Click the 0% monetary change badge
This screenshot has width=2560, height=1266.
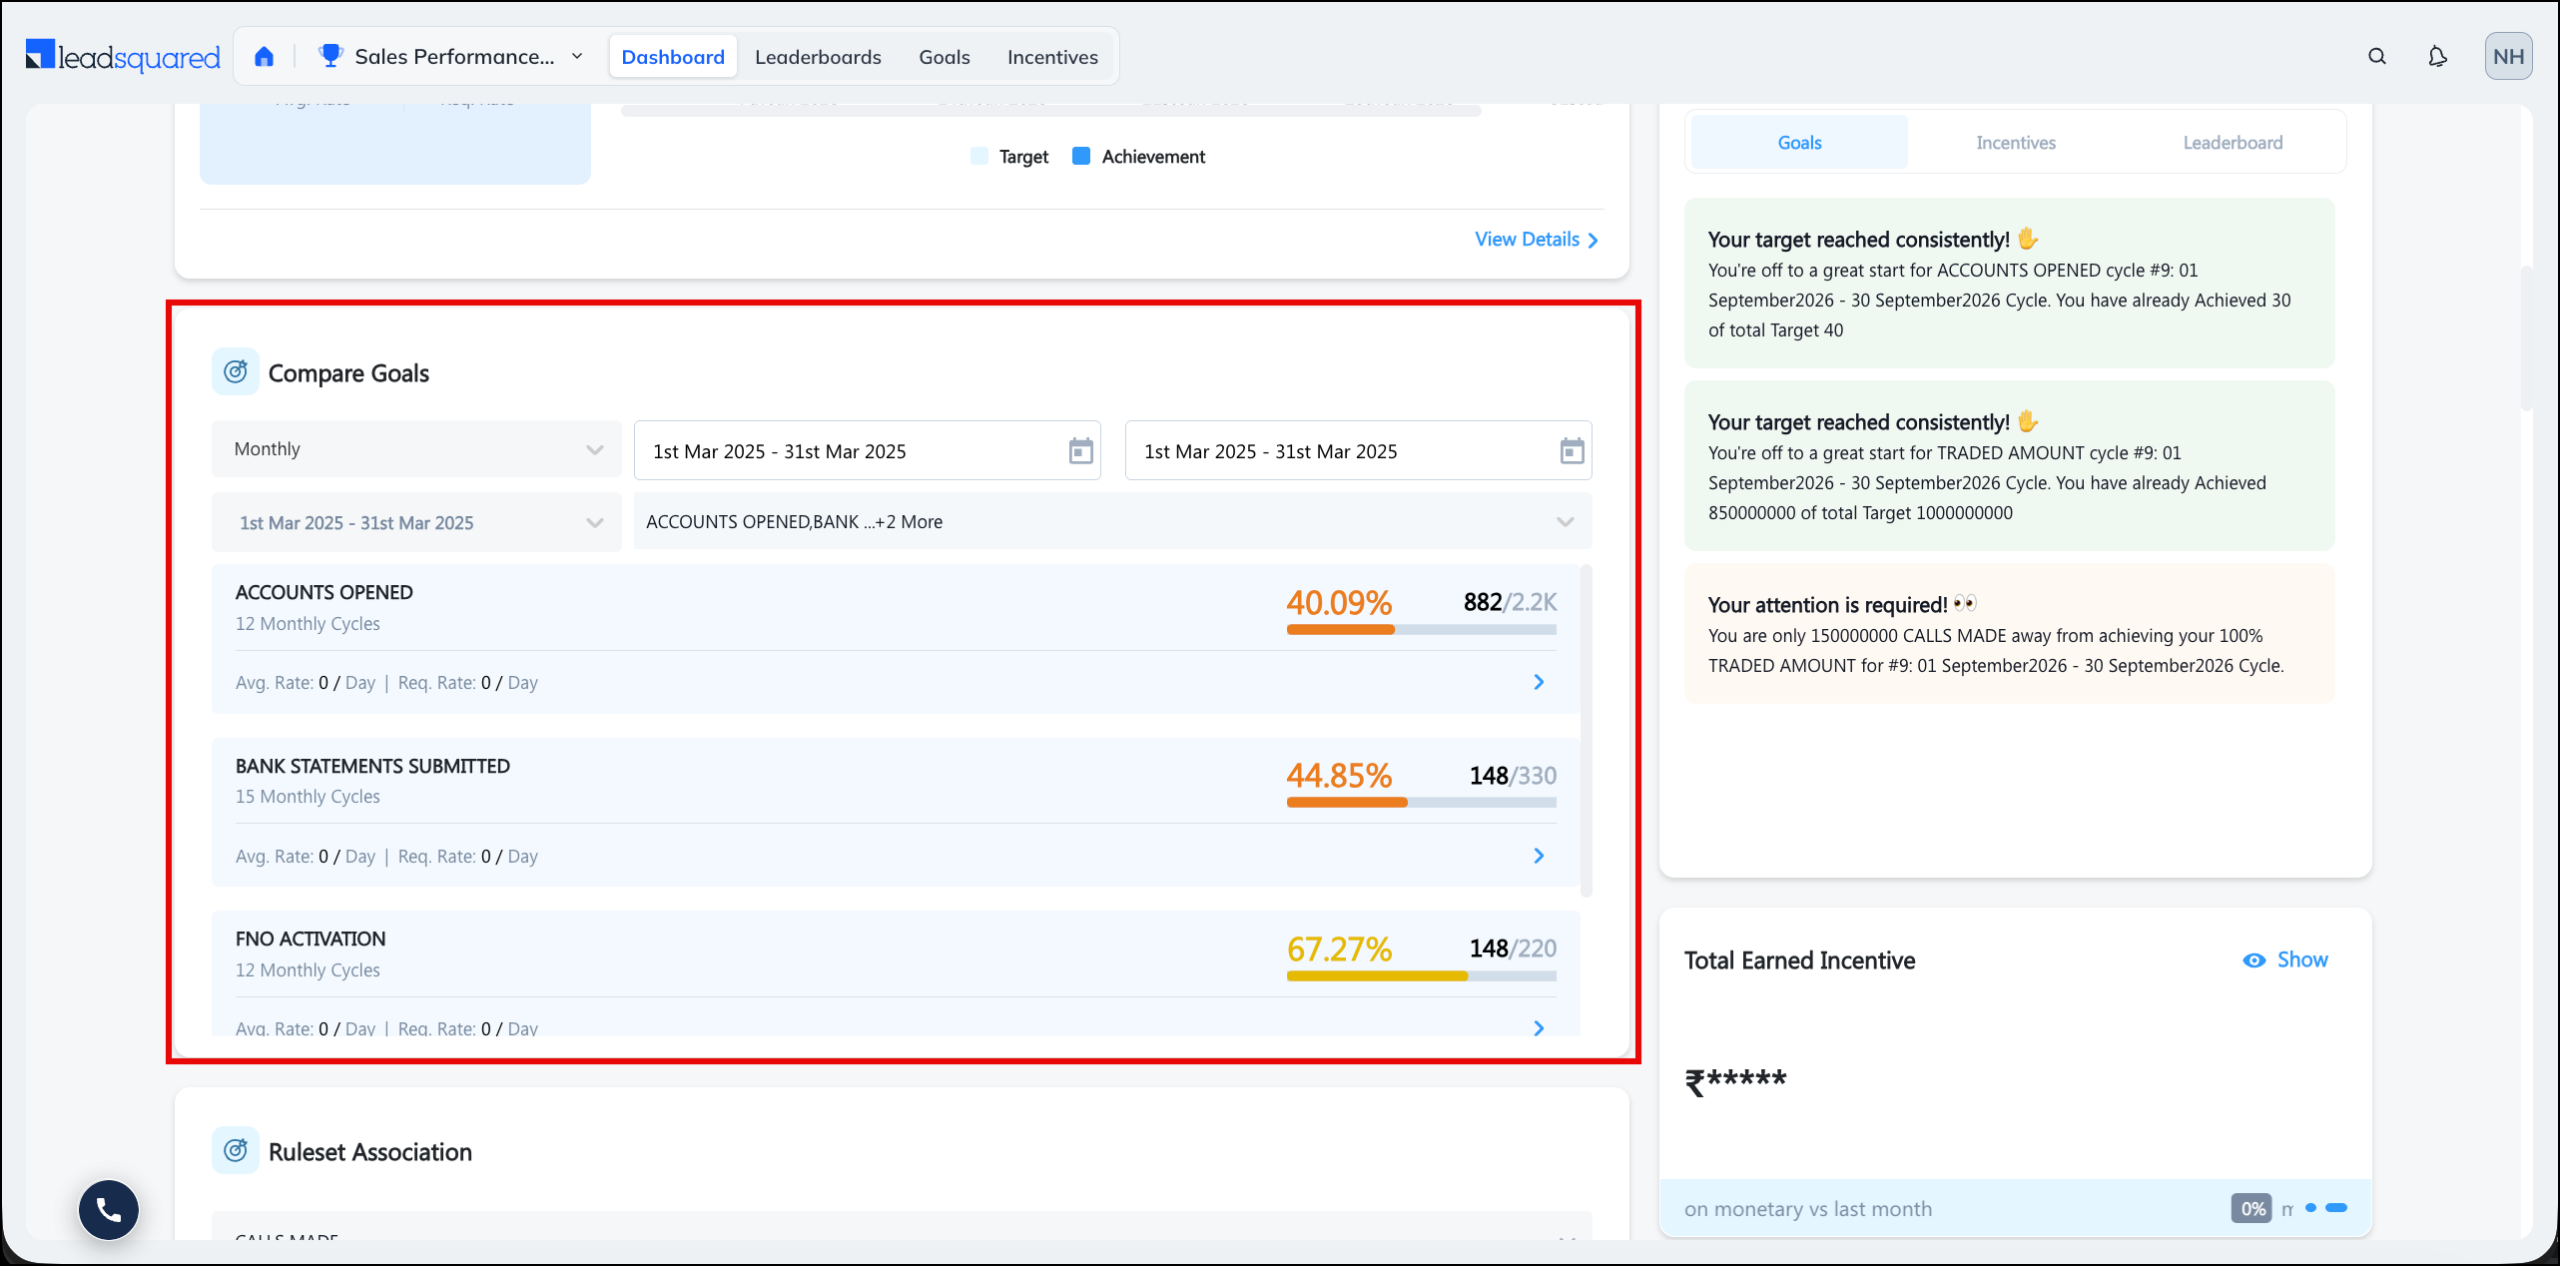pos(2251,1208)
